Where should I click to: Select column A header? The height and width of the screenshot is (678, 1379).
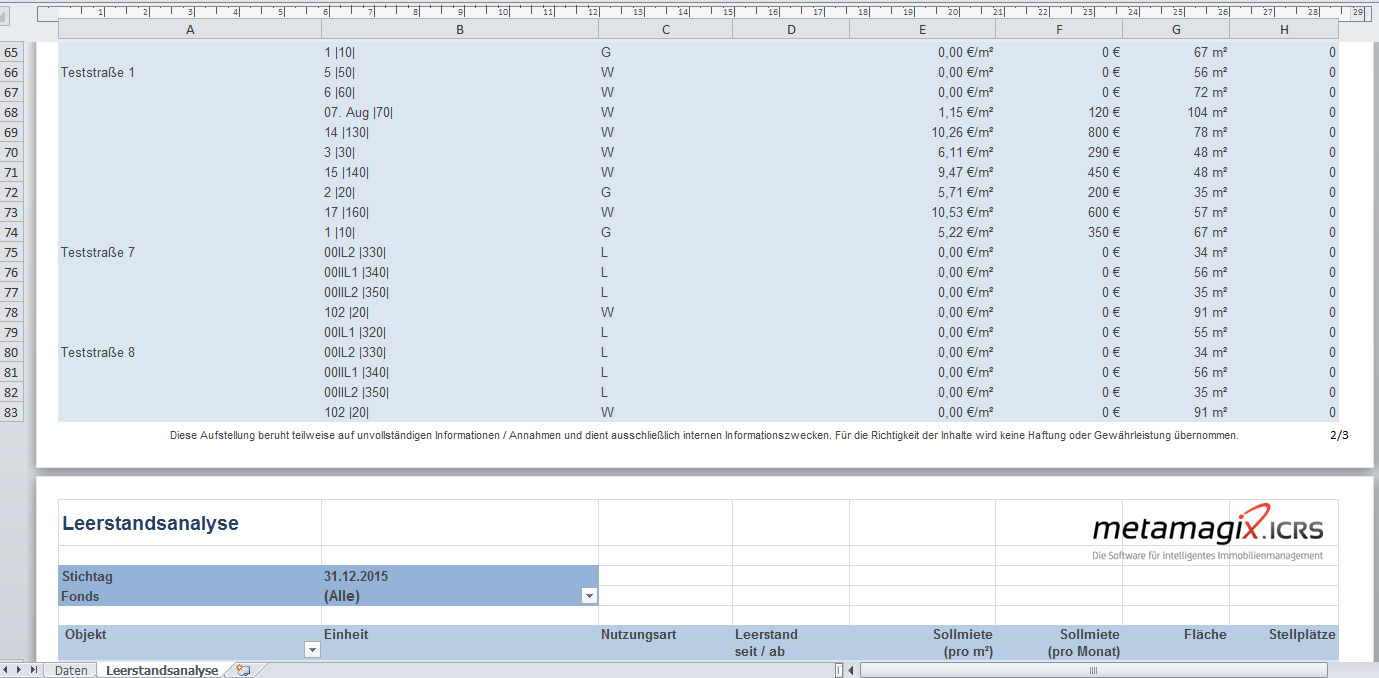coord(190,30)
